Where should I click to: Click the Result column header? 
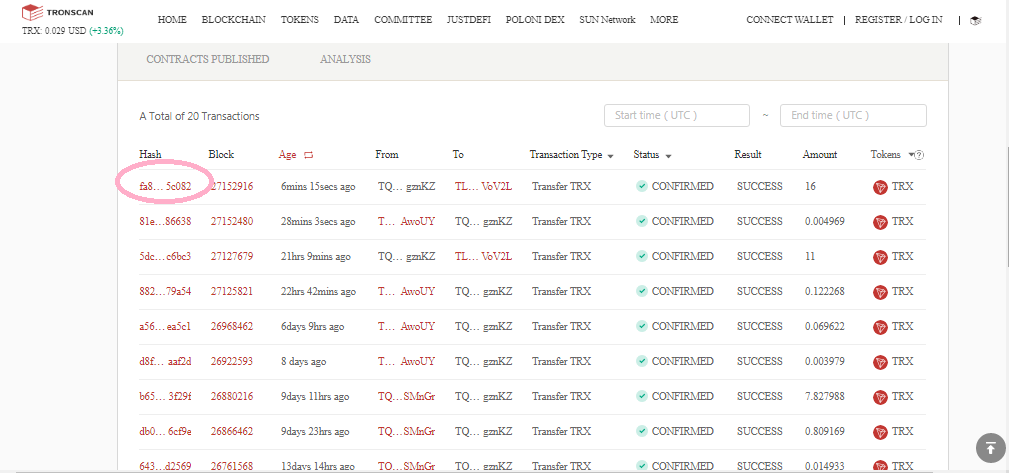click(748, 154)
